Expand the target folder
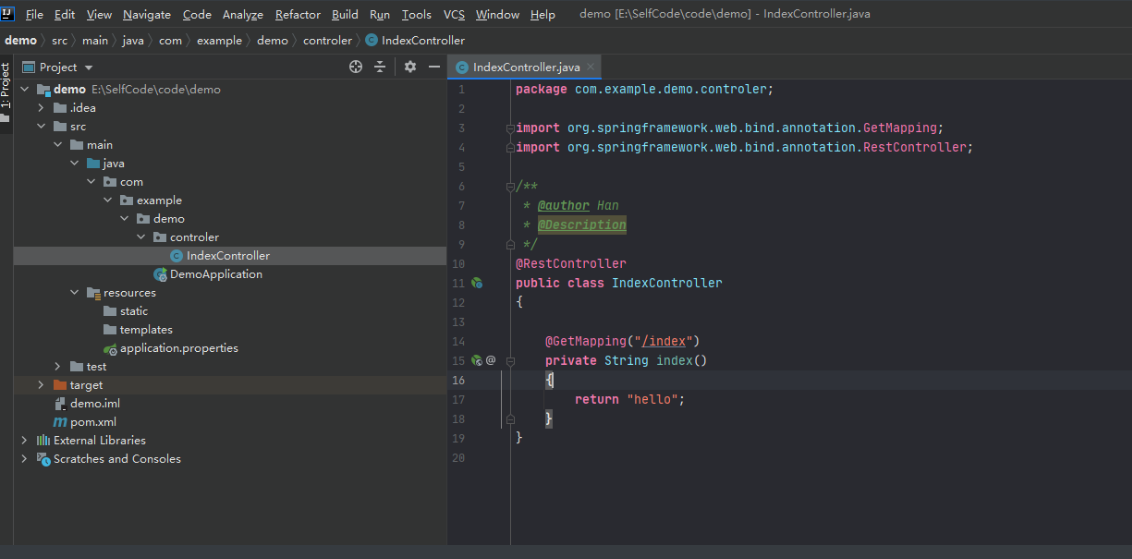 pyautogui.click(x=42, y=386)
